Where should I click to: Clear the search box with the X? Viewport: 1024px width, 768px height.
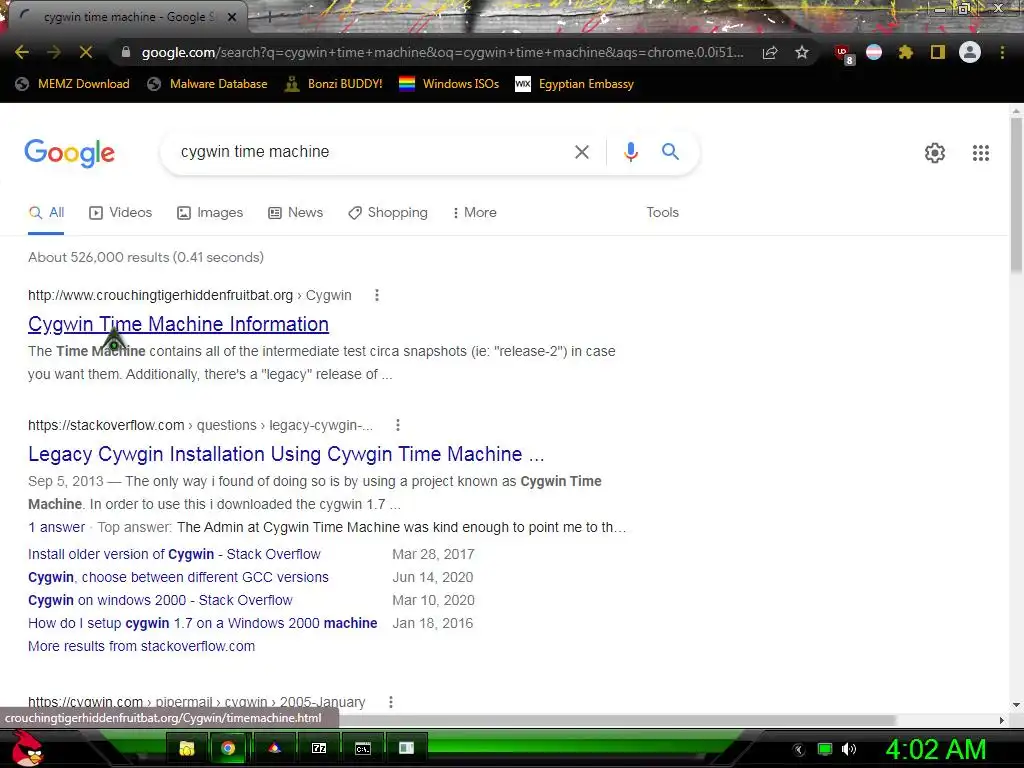pyautogui.click(x=581, y=152)
